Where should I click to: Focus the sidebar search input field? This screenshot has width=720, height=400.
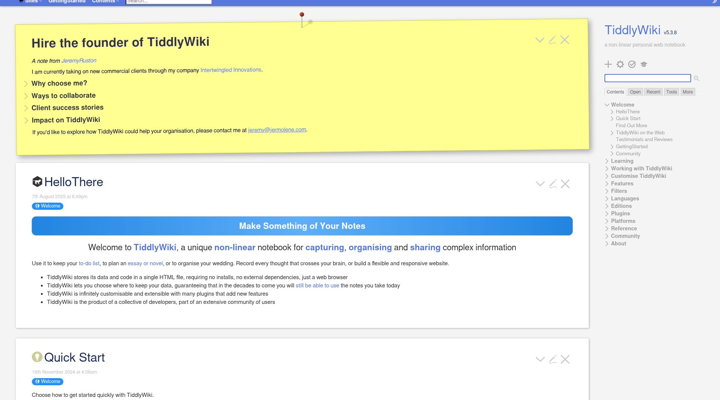click(x=647, y=78)
